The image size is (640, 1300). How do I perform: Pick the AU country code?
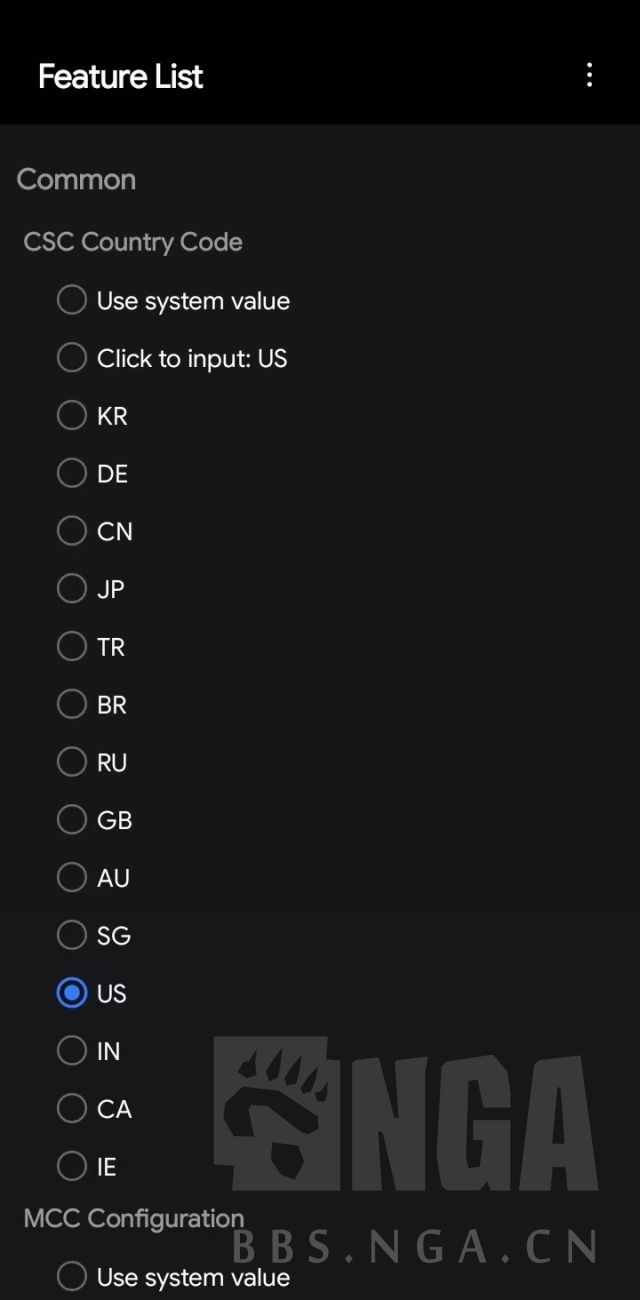[x=72, y=877]
